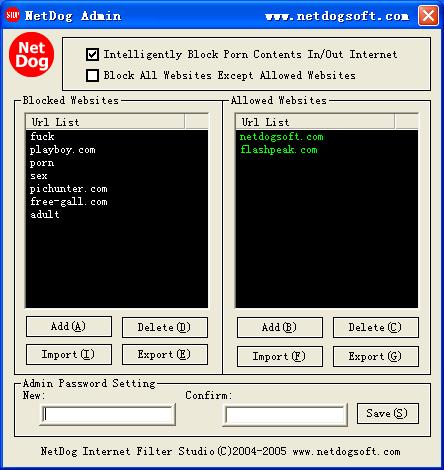Select flashpeak.com in the allowed list
The height and width of the screenshot is (470, 444).
pyautogui.click(x=279, y=150)
